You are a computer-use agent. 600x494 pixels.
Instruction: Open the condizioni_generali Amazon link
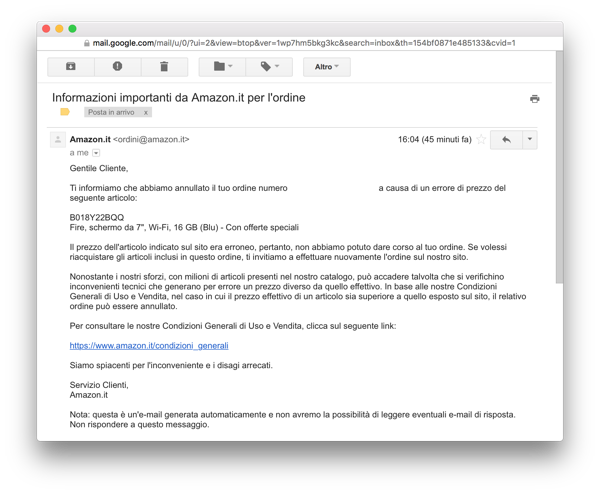149,346
